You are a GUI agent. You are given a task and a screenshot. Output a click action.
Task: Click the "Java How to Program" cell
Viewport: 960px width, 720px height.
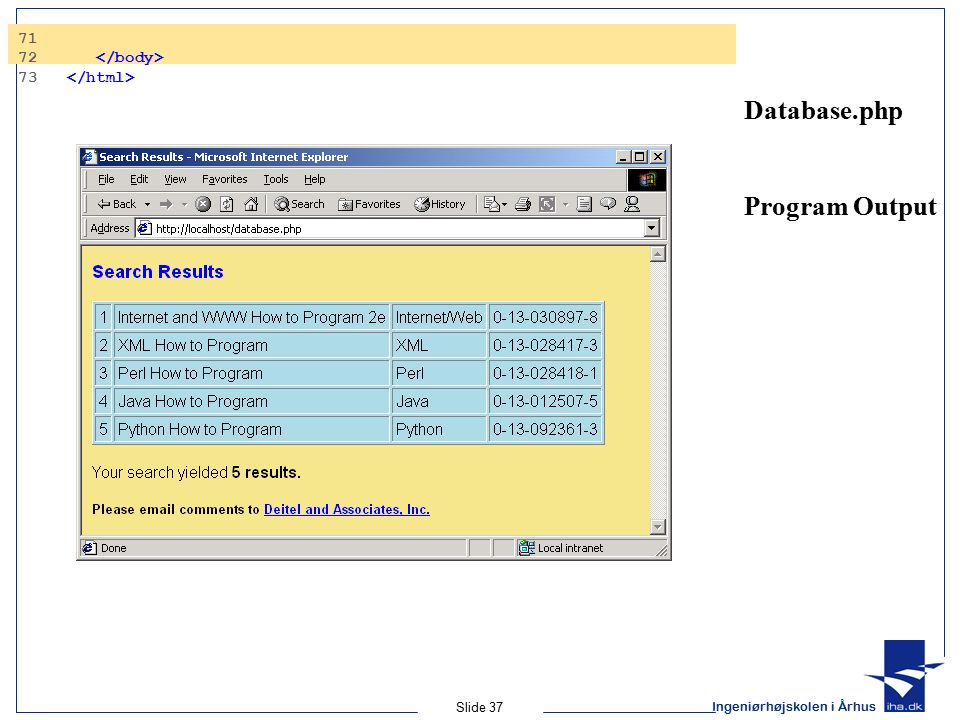tap(252, 402)
